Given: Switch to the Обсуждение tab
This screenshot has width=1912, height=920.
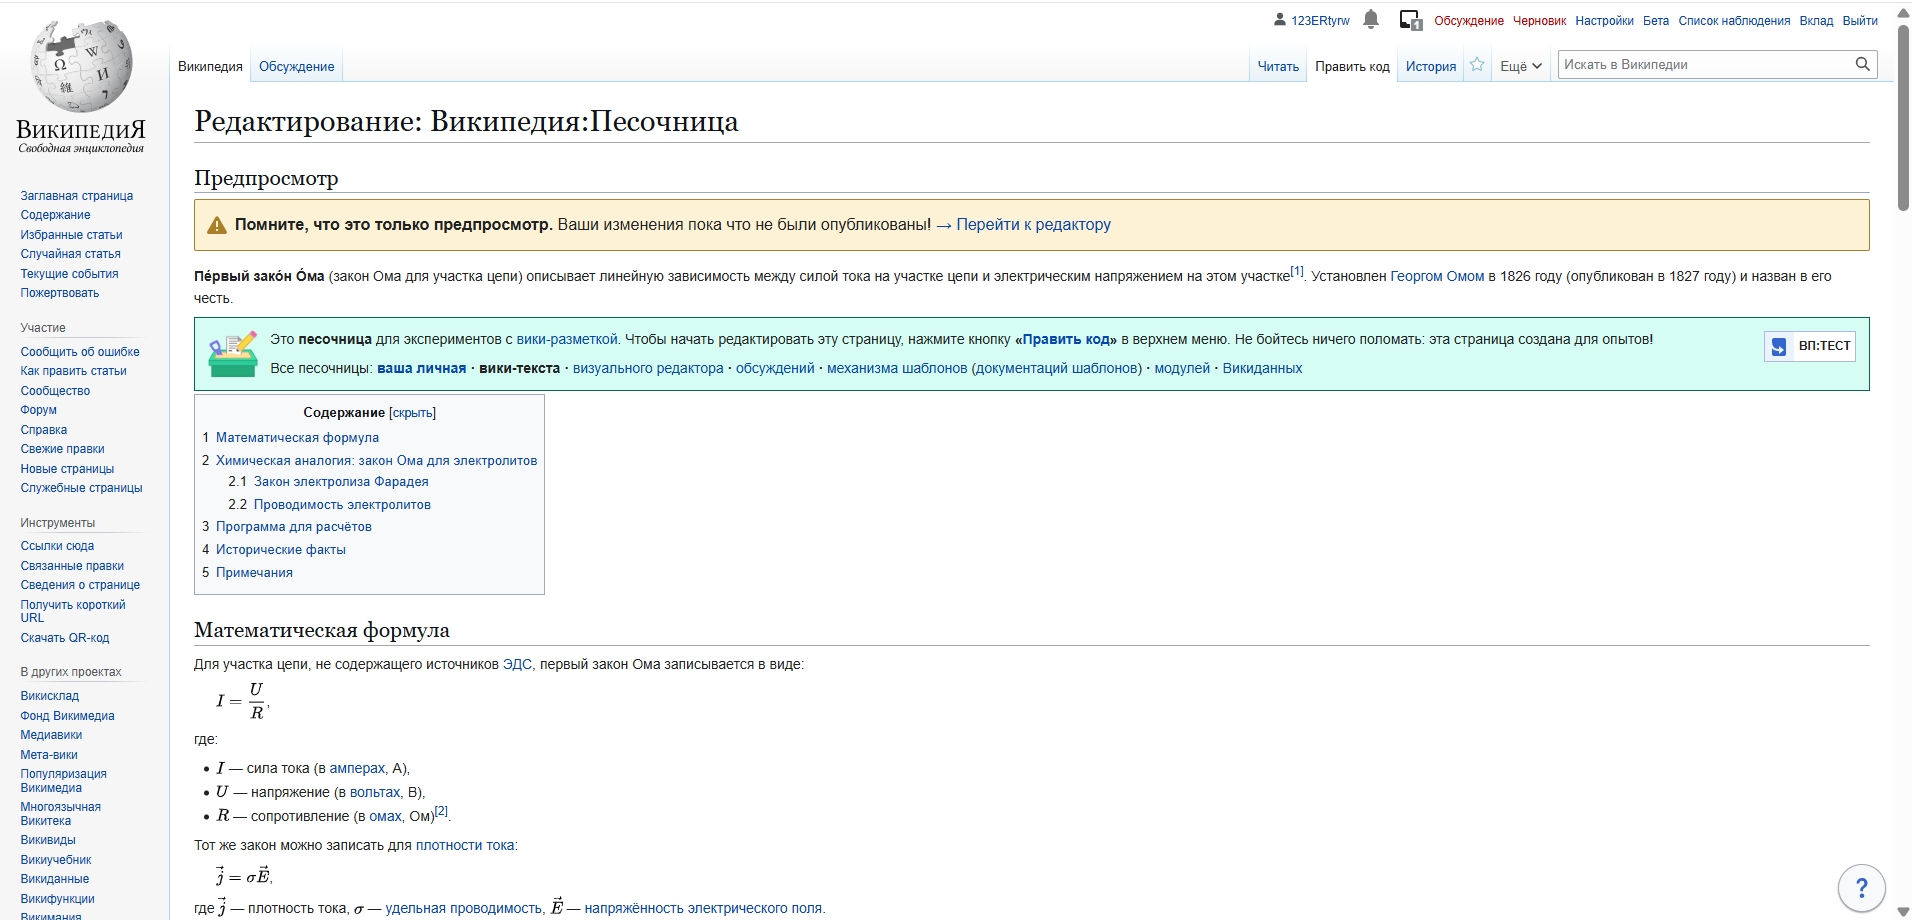Looking at the screenshot, I should click(x=296, y=67).
